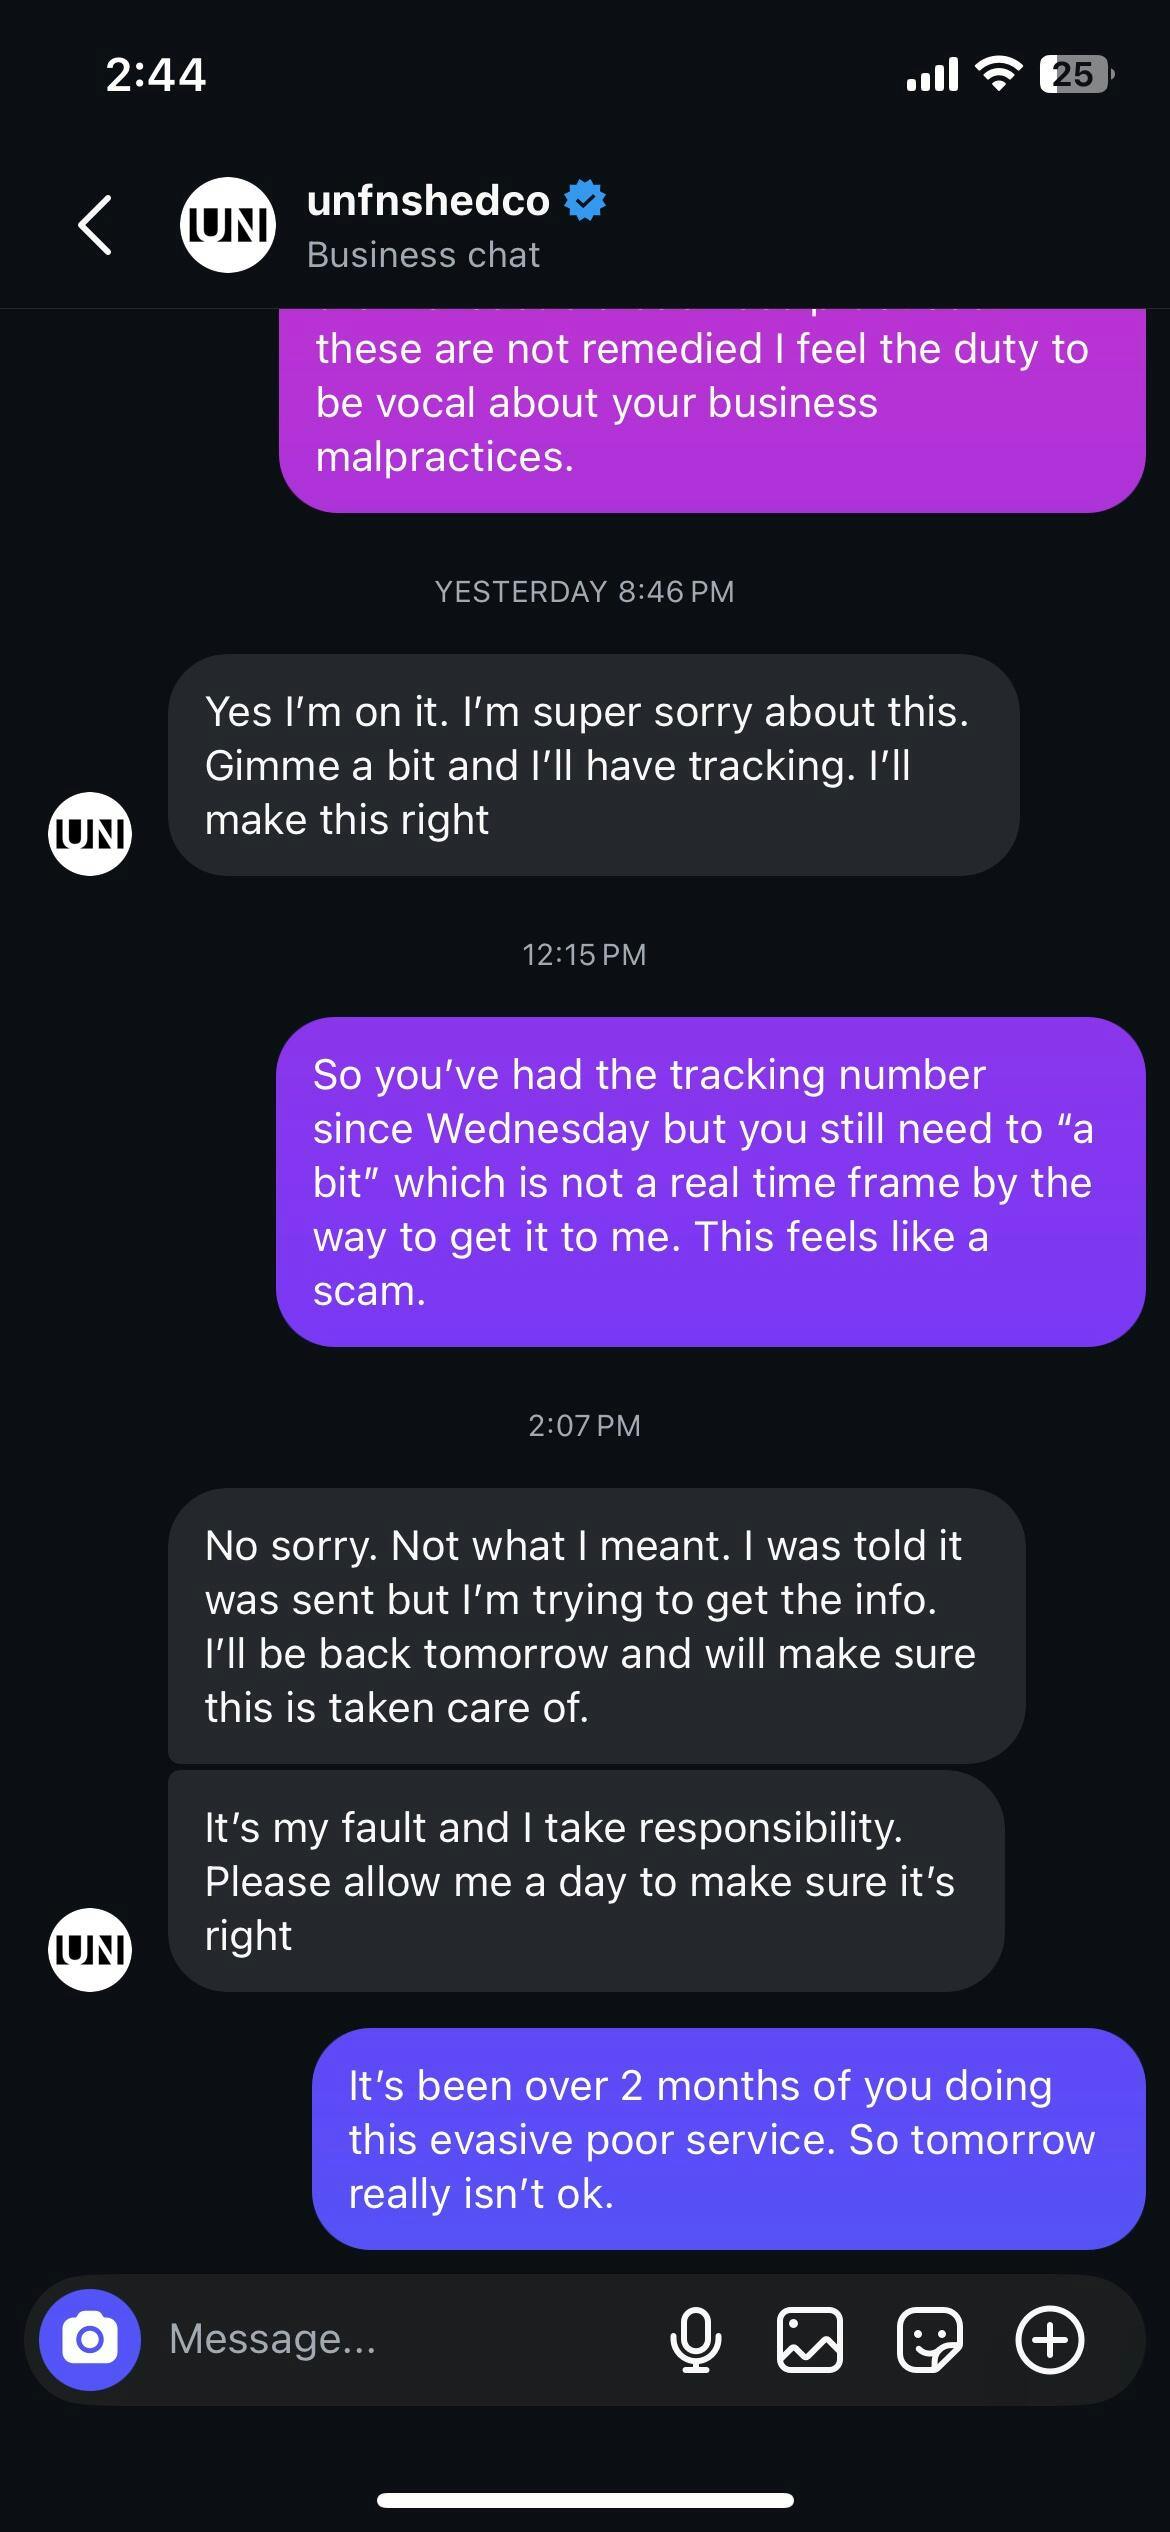Tap the plus icon for more options
Screen dimensions: 1170x2532
pyautogui.click(x=1049, y=2340)
